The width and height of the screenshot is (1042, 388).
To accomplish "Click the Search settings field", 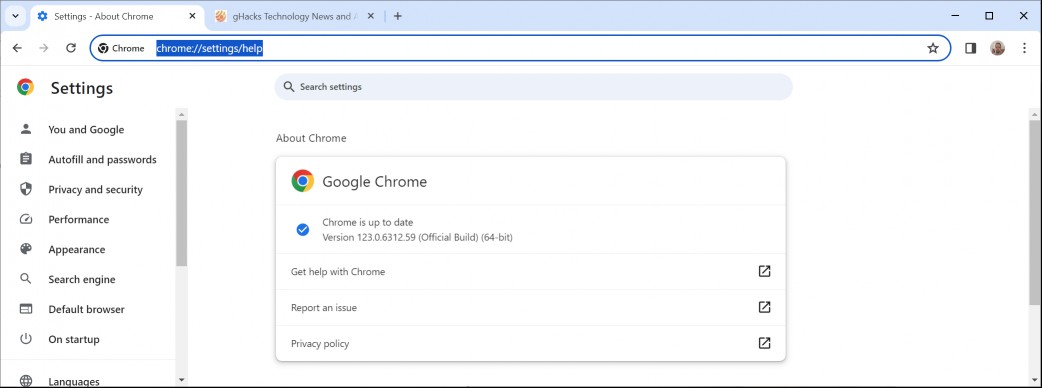I will coord(533,86).
